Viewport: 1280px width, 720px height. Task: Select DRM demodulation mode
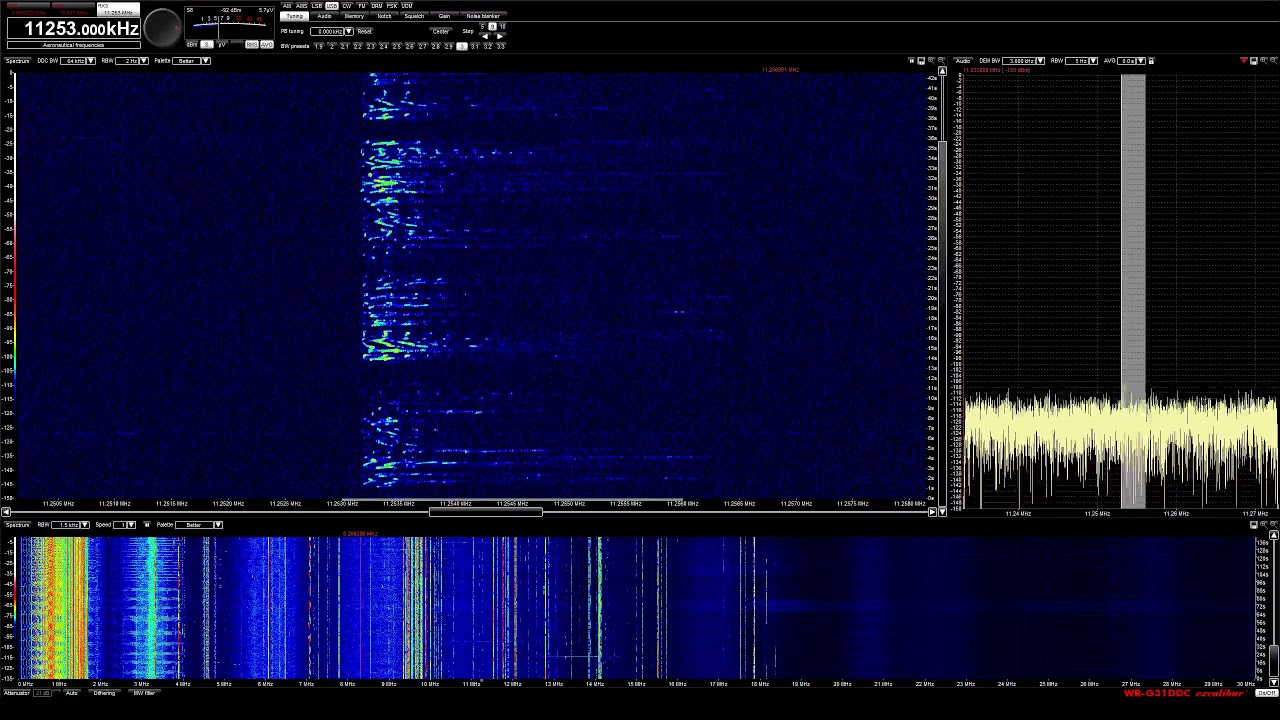[x=377, y=6]
